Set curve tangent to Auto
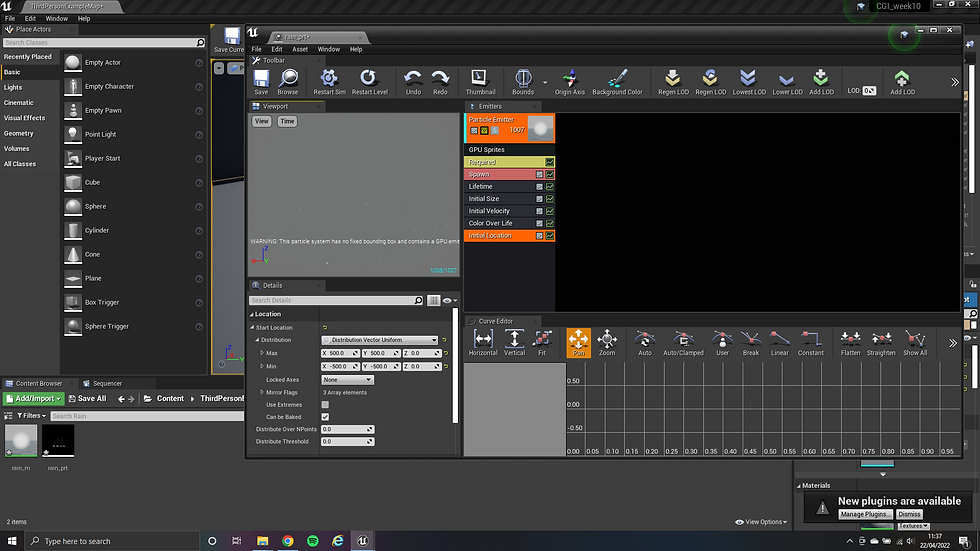The width and height of the screenshot is (980, 551). click(644, 343)
